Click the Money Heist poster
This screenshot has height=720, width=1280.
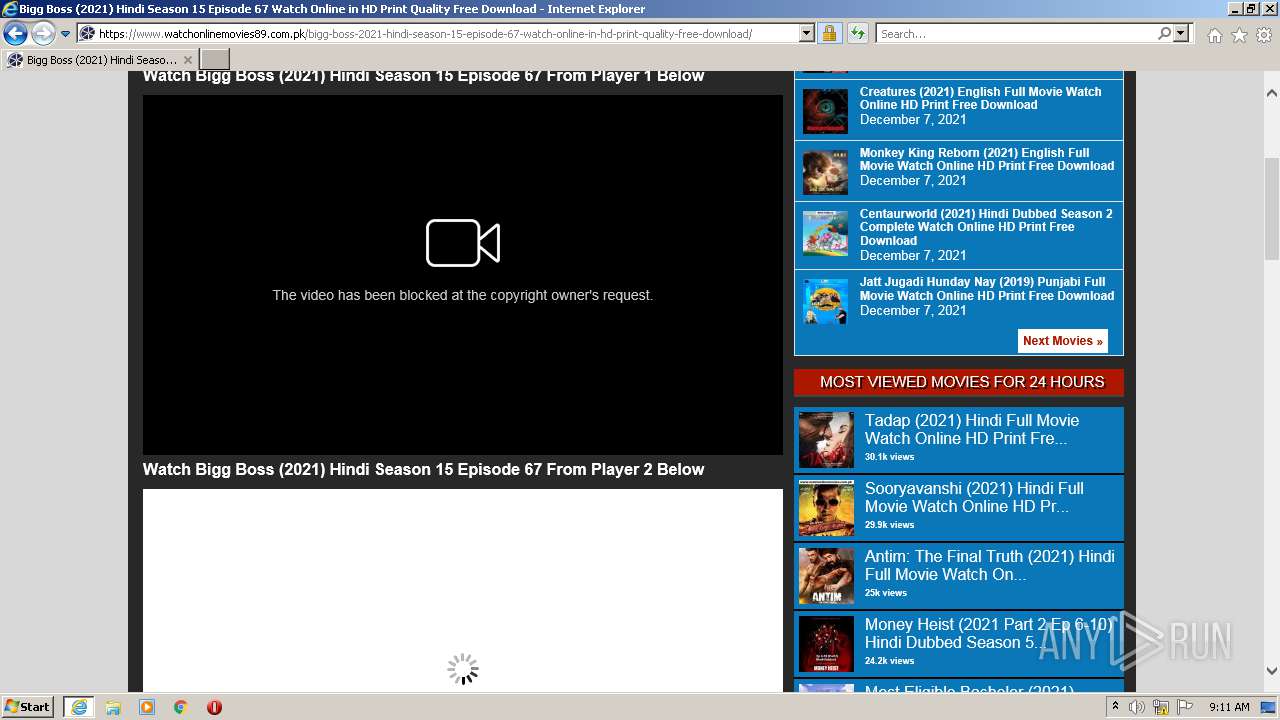coord(826,644)
